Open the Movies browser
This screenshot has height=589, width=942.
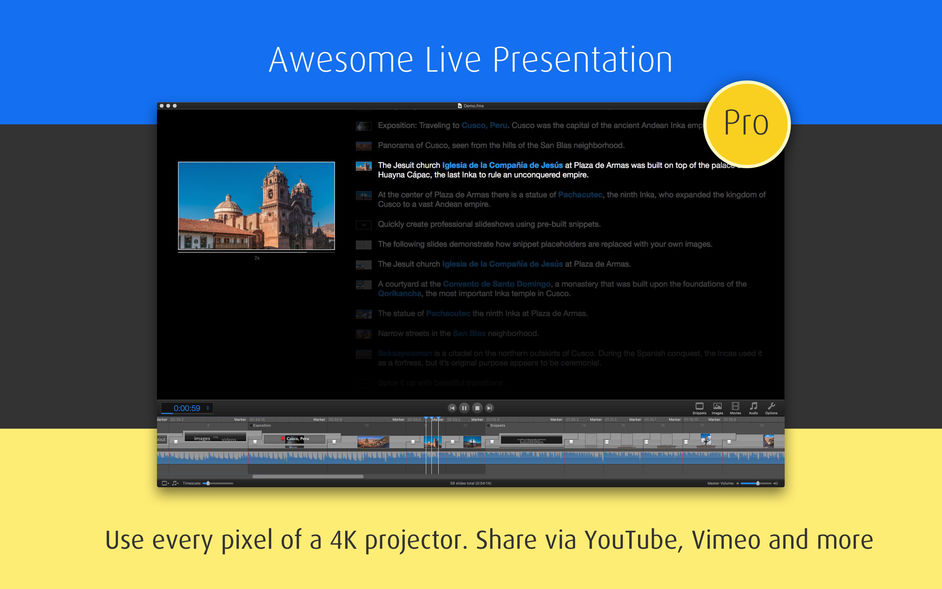tap(735, 409)
